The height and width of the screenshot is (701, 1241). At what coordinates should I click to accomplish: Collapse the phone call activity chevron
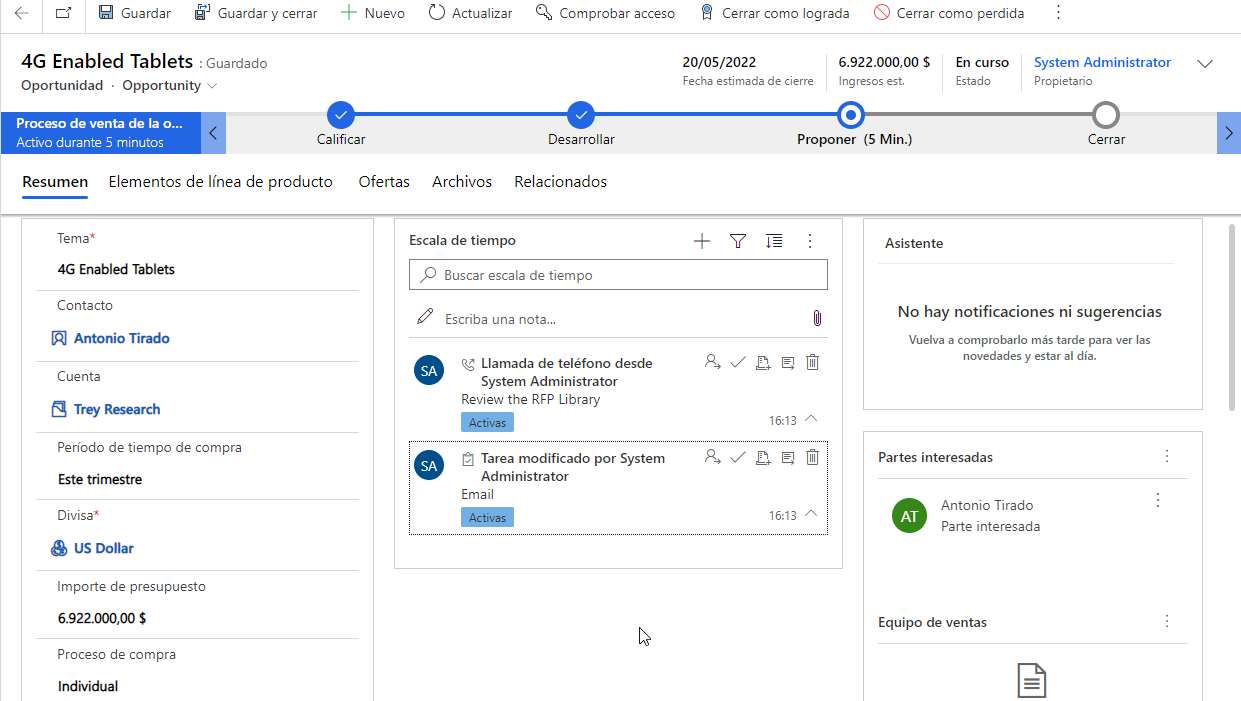[811, 419]
